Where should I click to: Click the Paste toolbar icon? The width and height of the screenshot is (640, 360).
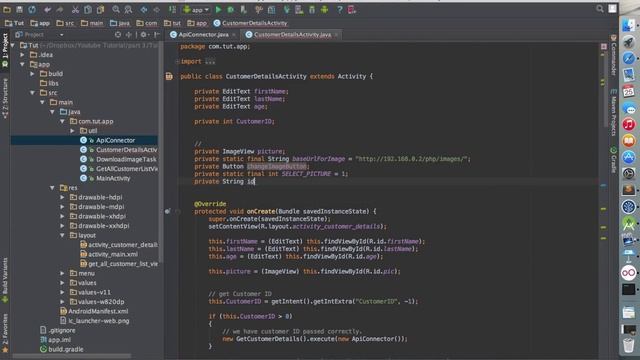[x=100, y=9]
